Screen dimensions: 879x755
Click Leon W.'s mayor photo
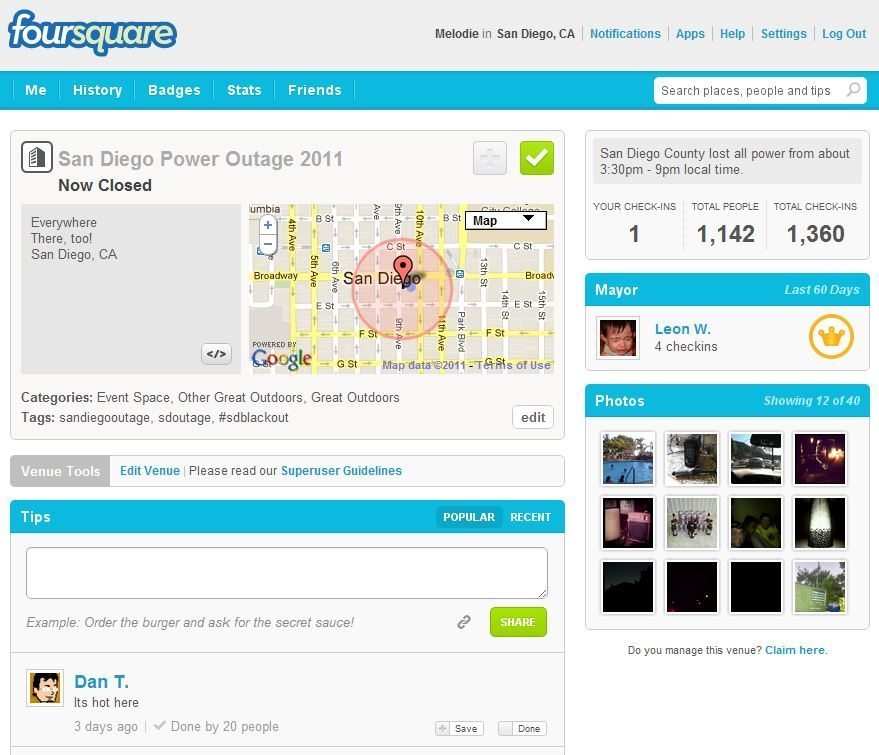point(617,337)
